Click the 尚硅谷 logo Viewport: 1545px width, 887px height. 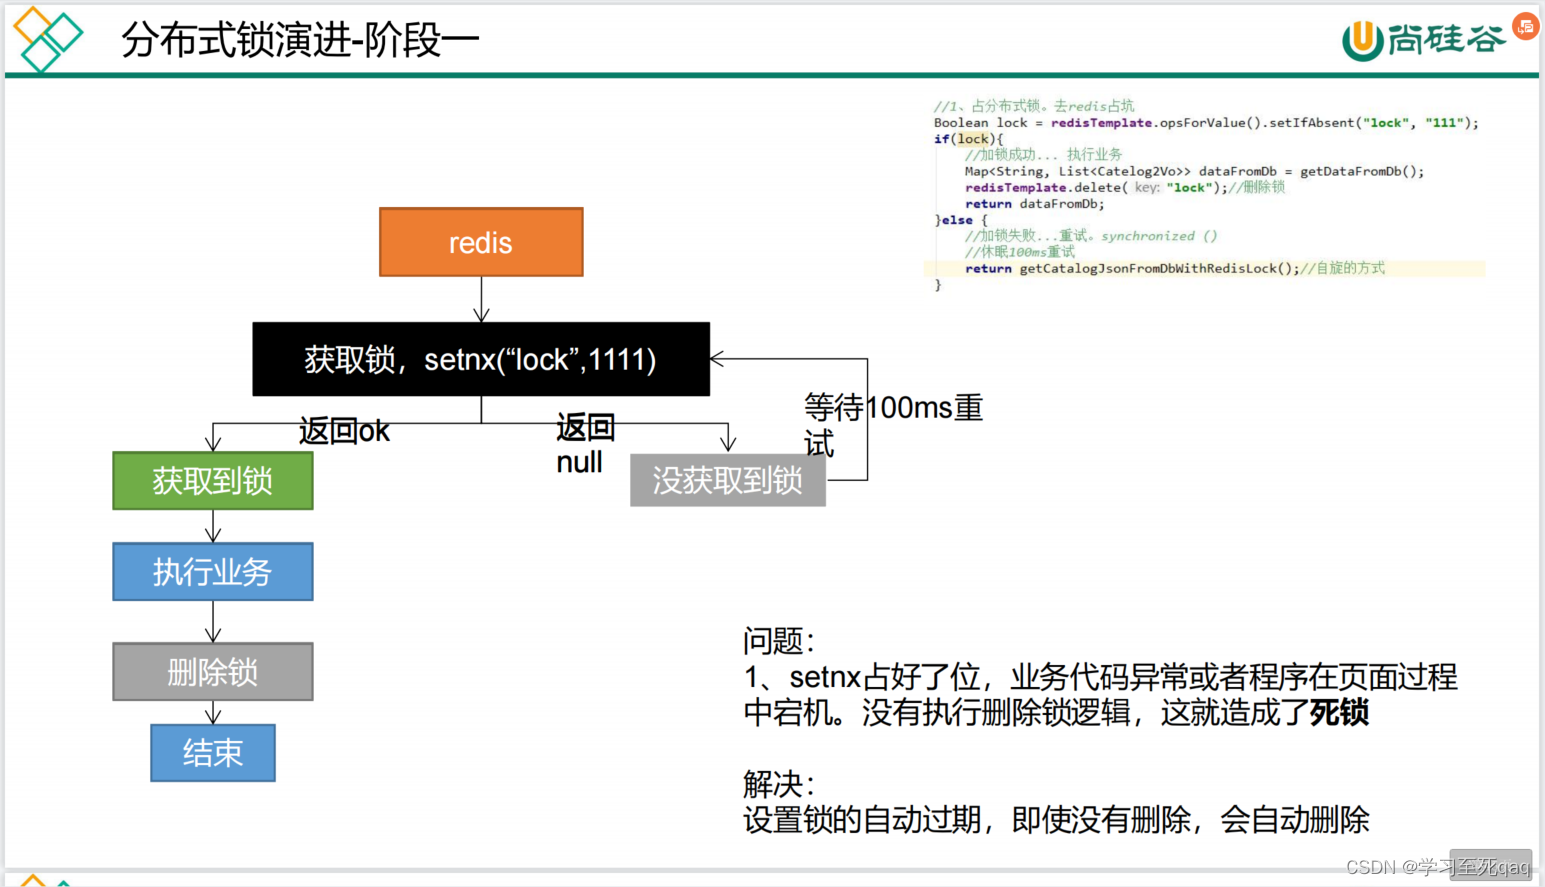pos(1423,40)
